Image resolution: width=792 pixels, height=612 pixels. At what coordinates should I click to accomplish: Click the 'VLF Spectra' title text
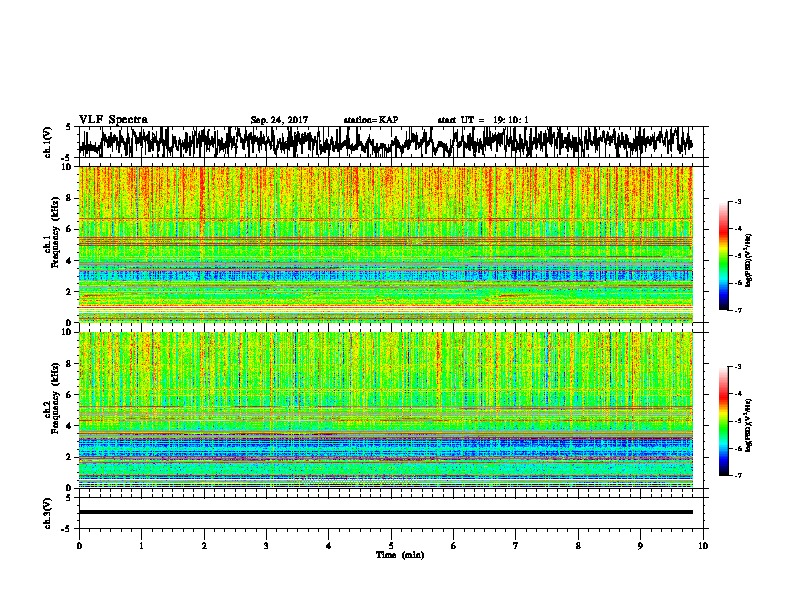[x=113, y=120]
